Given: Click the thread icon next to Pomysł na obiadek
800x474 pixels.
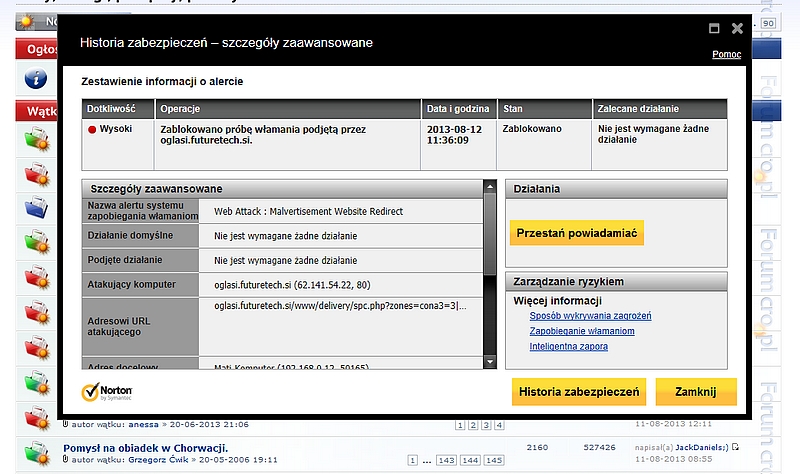Looking at the screenshot, I should [x=35, y=452].
